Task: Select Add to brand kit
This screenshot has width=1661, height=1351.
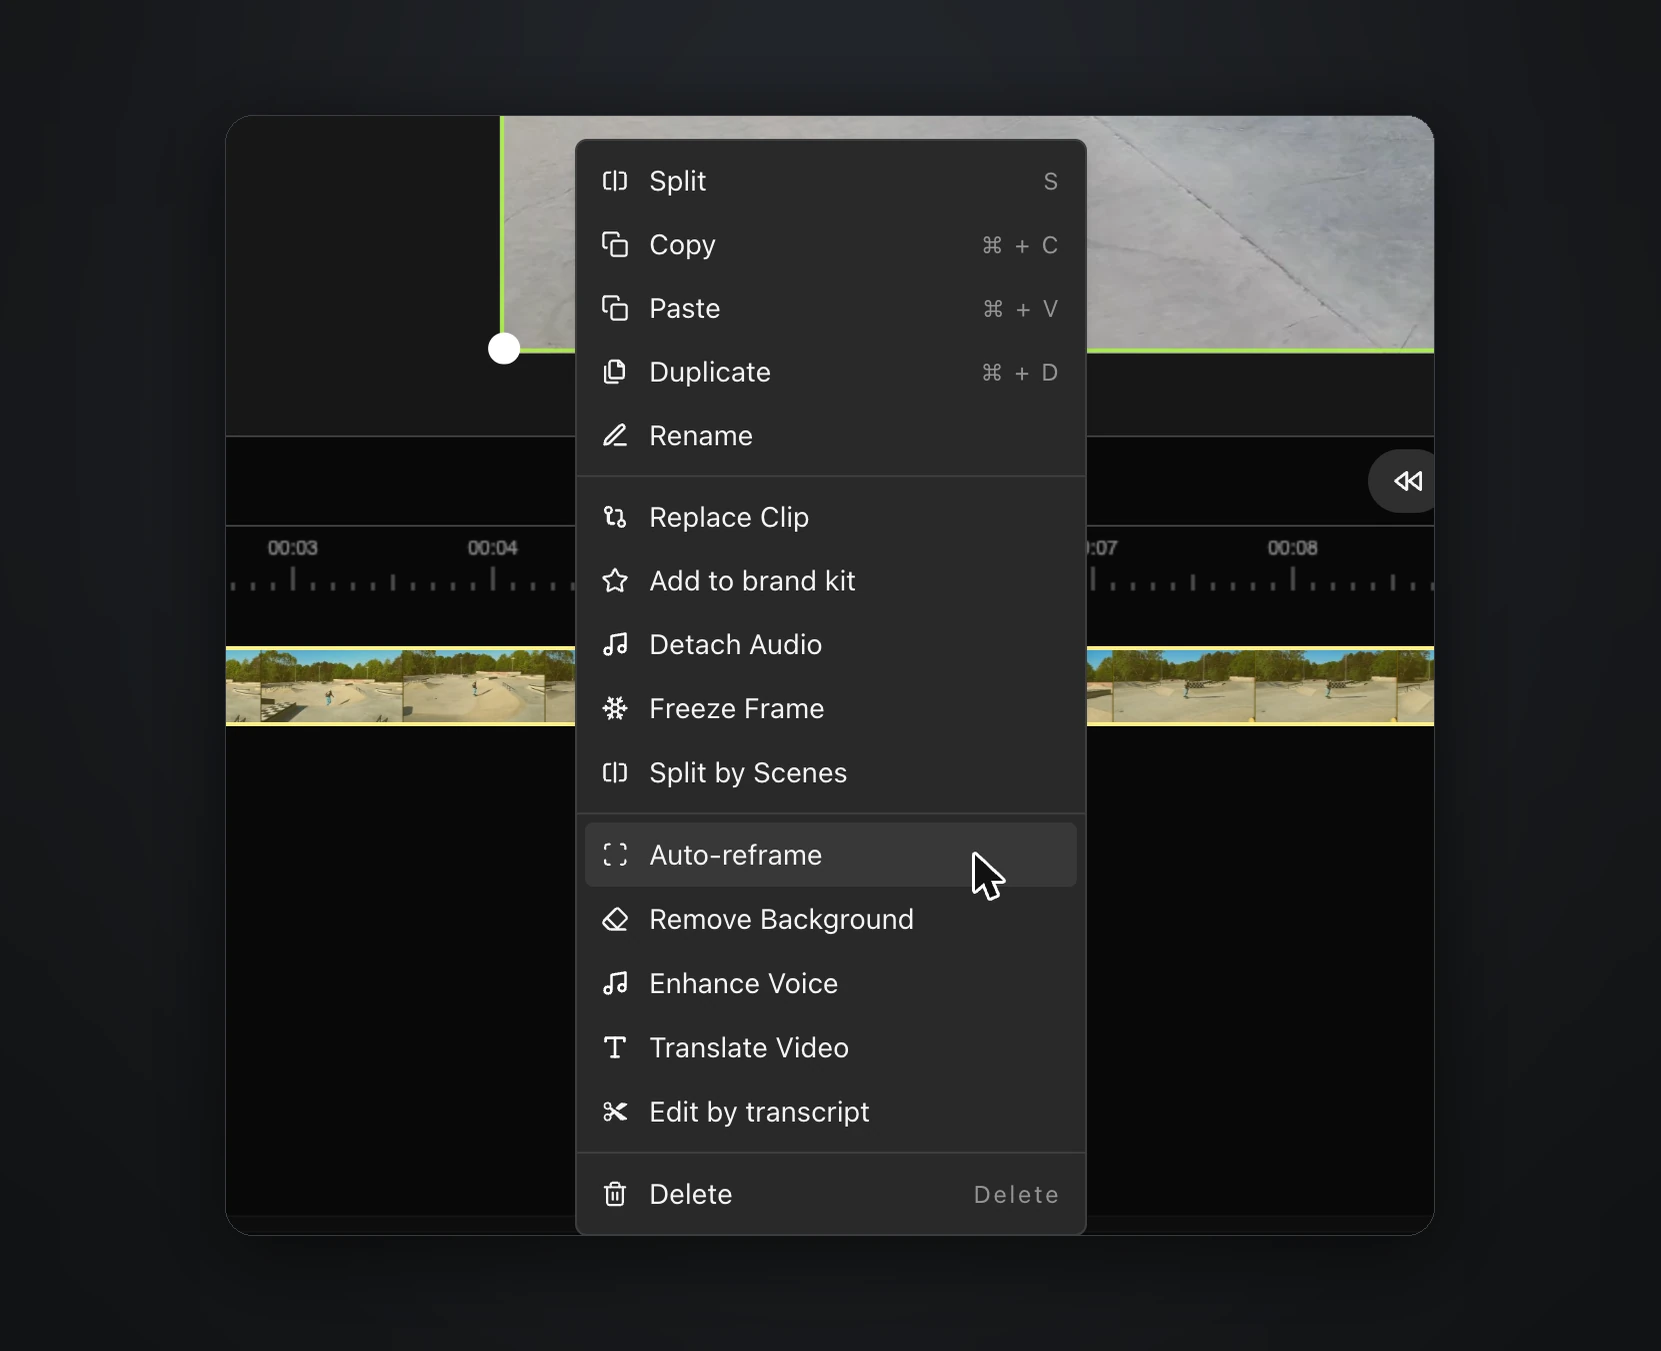Action: tap(831, 581)
